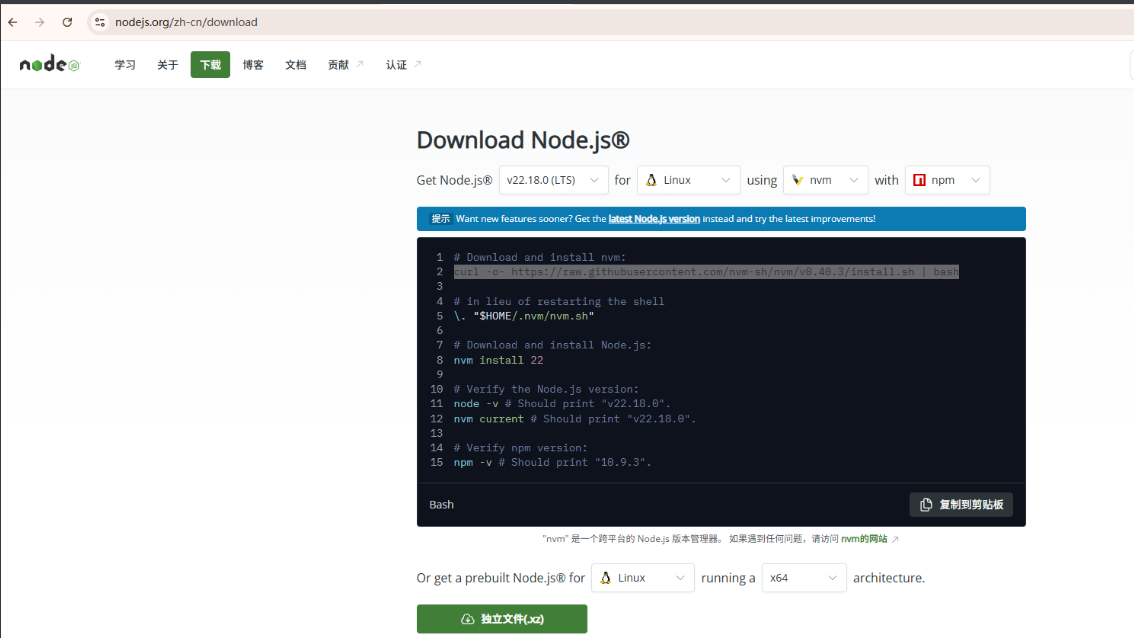Viewport: 1134px width, 638px height.
Task: Expand the nvm installer dropdown
Action: (825, 180)
